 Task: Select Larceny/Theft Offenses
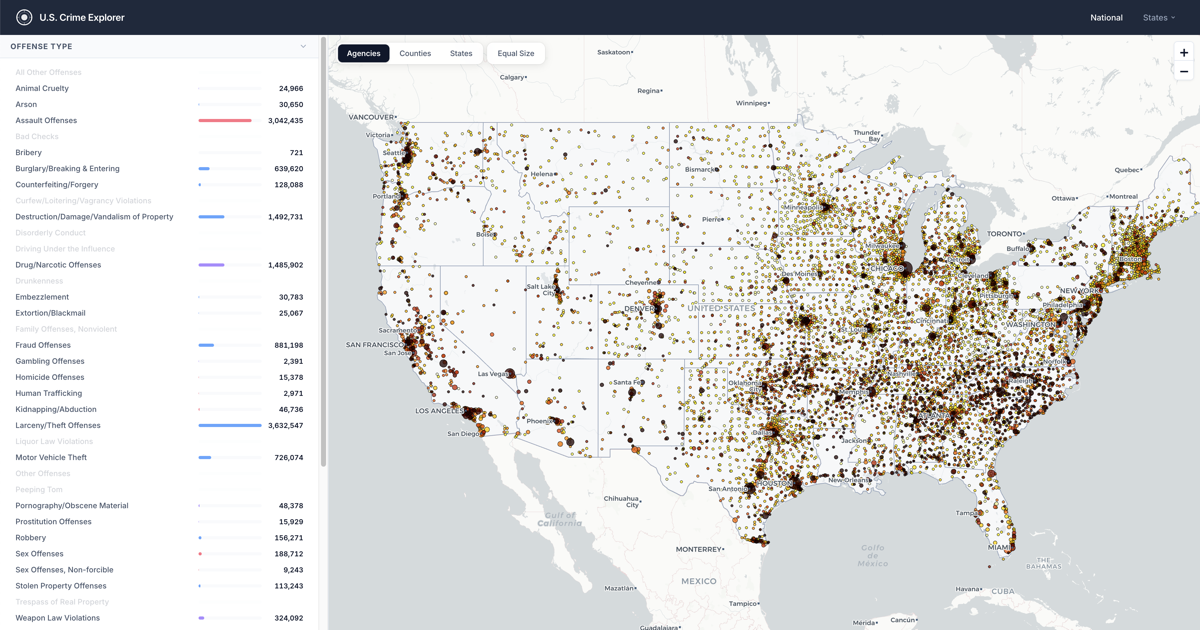pyautogui.click(x=159, y=425)
